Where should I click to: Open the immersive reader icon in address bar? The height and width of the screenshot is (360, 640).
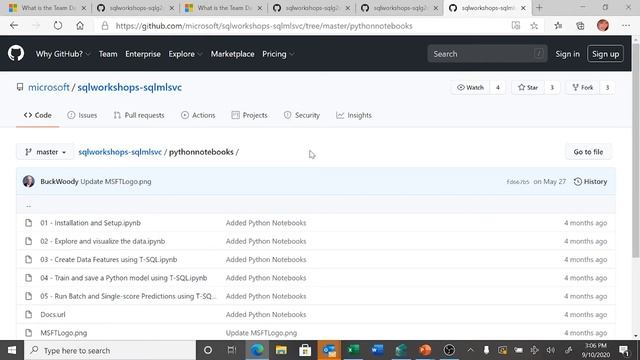(516, 26)
